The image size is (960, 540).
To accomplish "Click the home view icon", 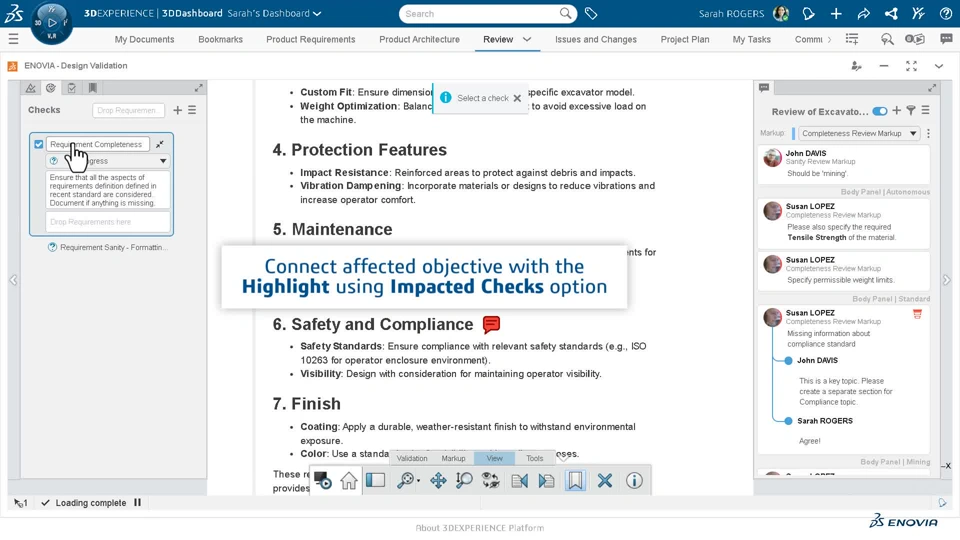I will [349, 481].
